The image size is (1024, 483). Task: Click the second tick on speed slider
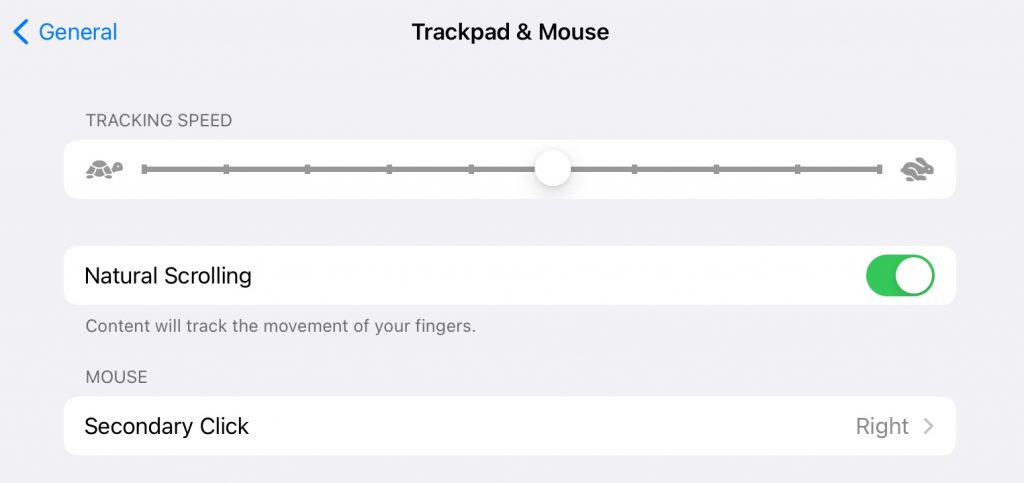click(226, 169)
